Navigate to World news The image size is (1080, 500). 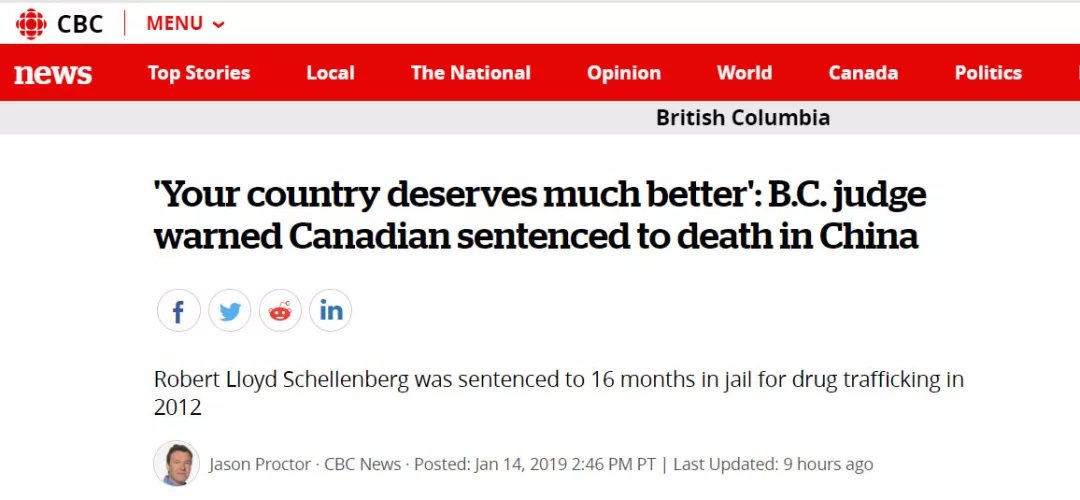[744, 73]
